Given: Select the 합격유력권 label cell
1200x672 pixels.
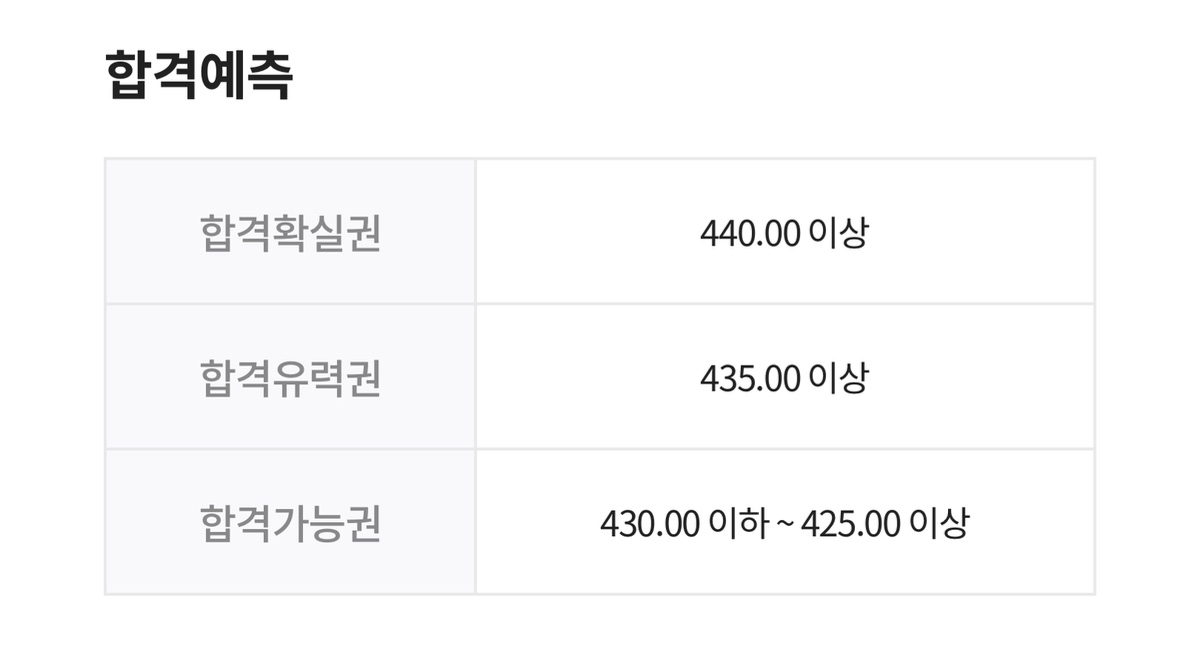Looking at the screenshot, I should coord(290,378).
